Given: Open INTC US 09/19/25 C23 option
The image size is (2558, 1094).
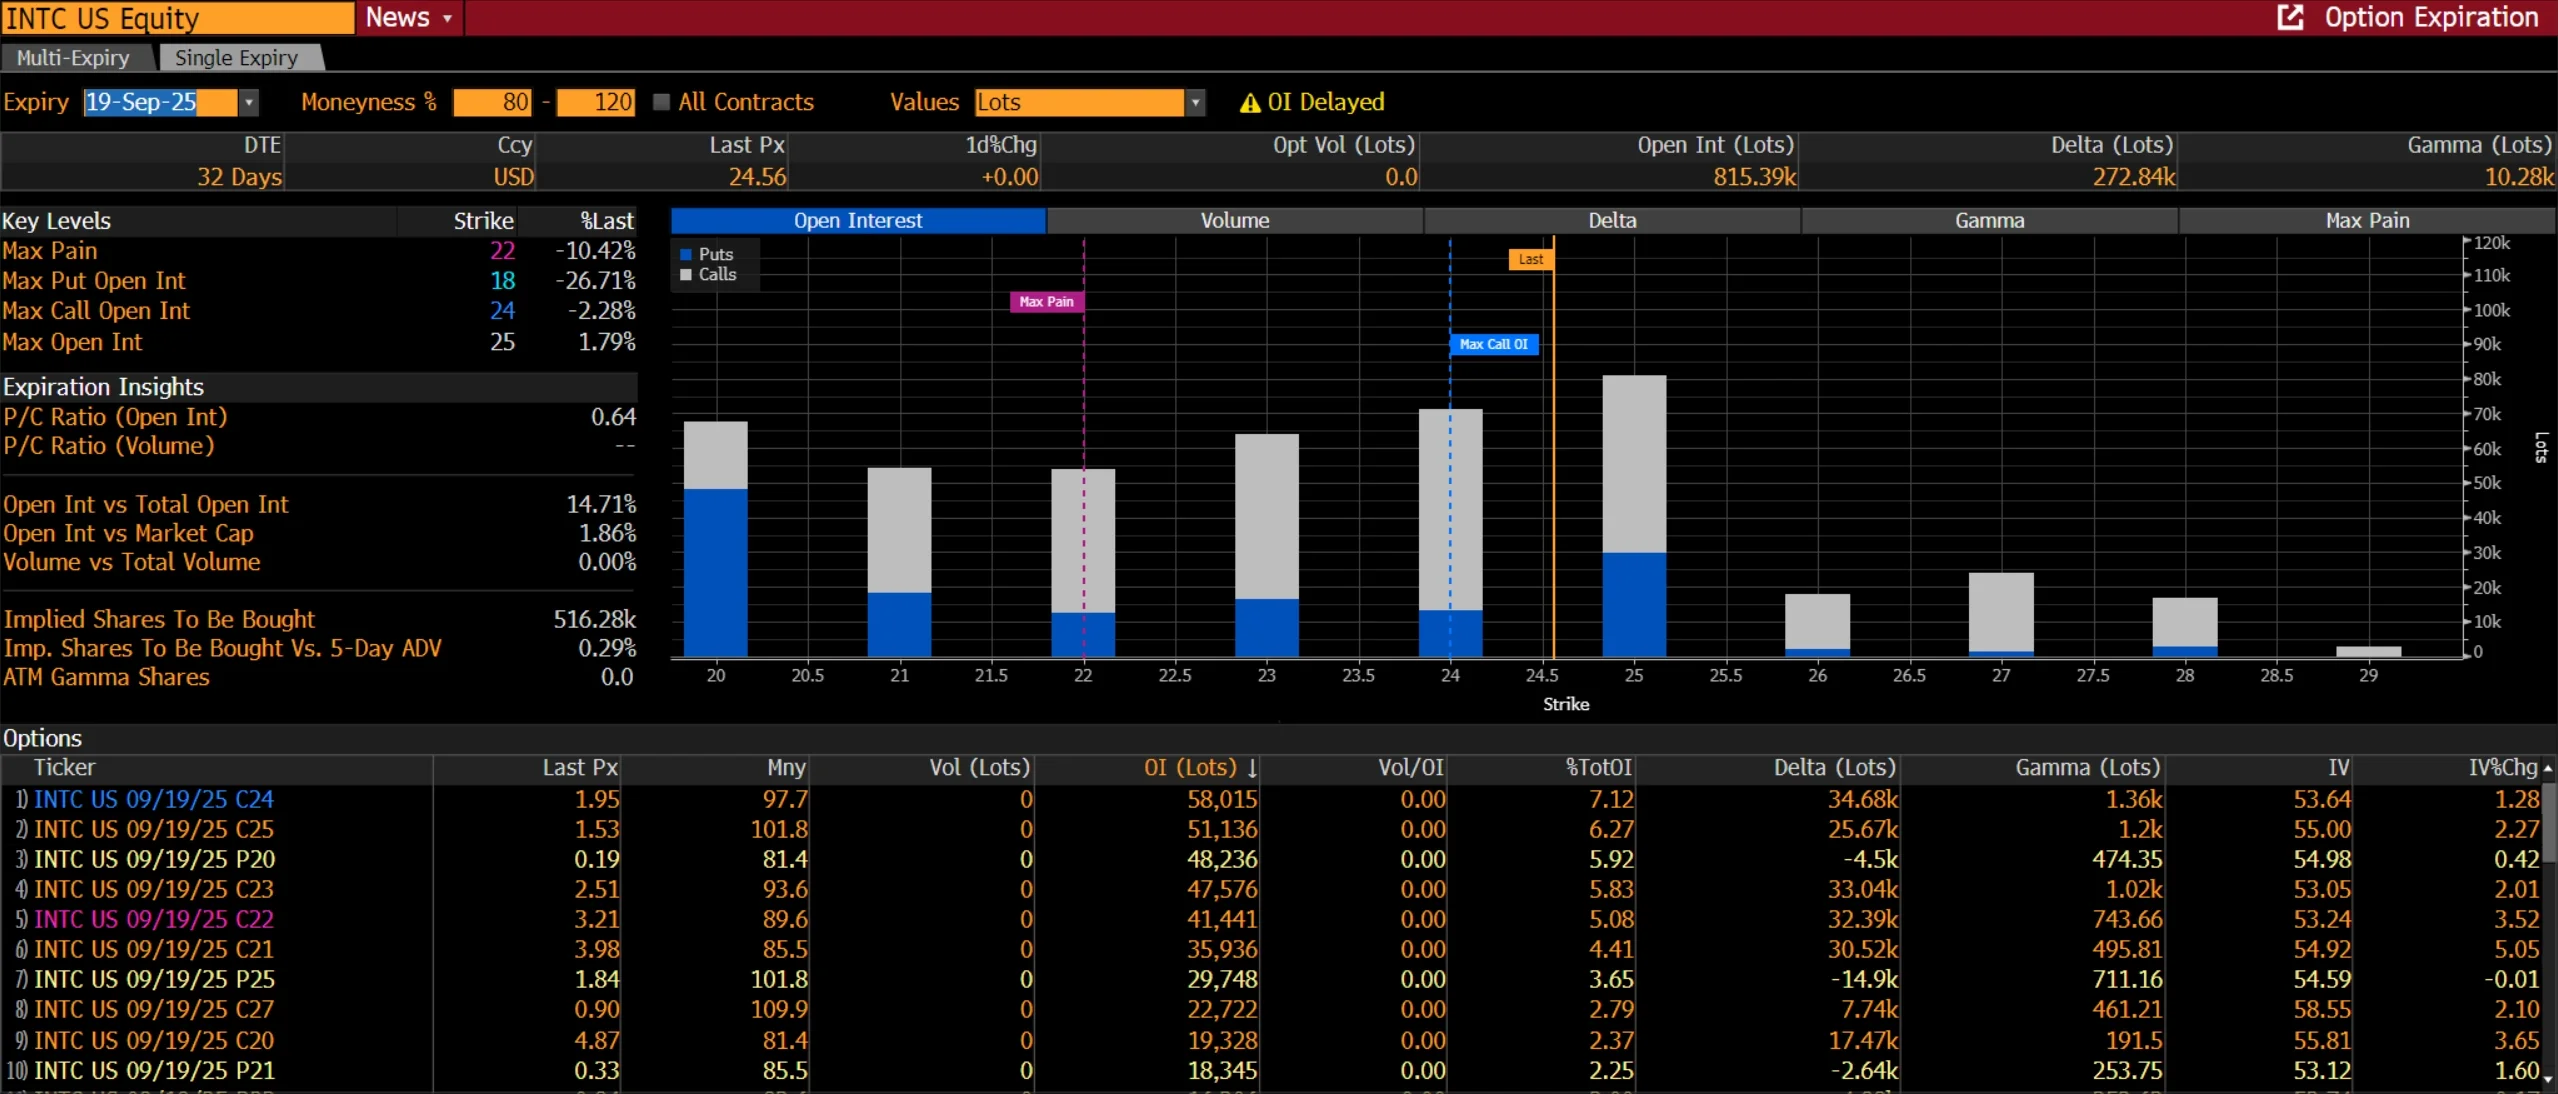Looking at the screenshot, I should (x=154, y=890).
